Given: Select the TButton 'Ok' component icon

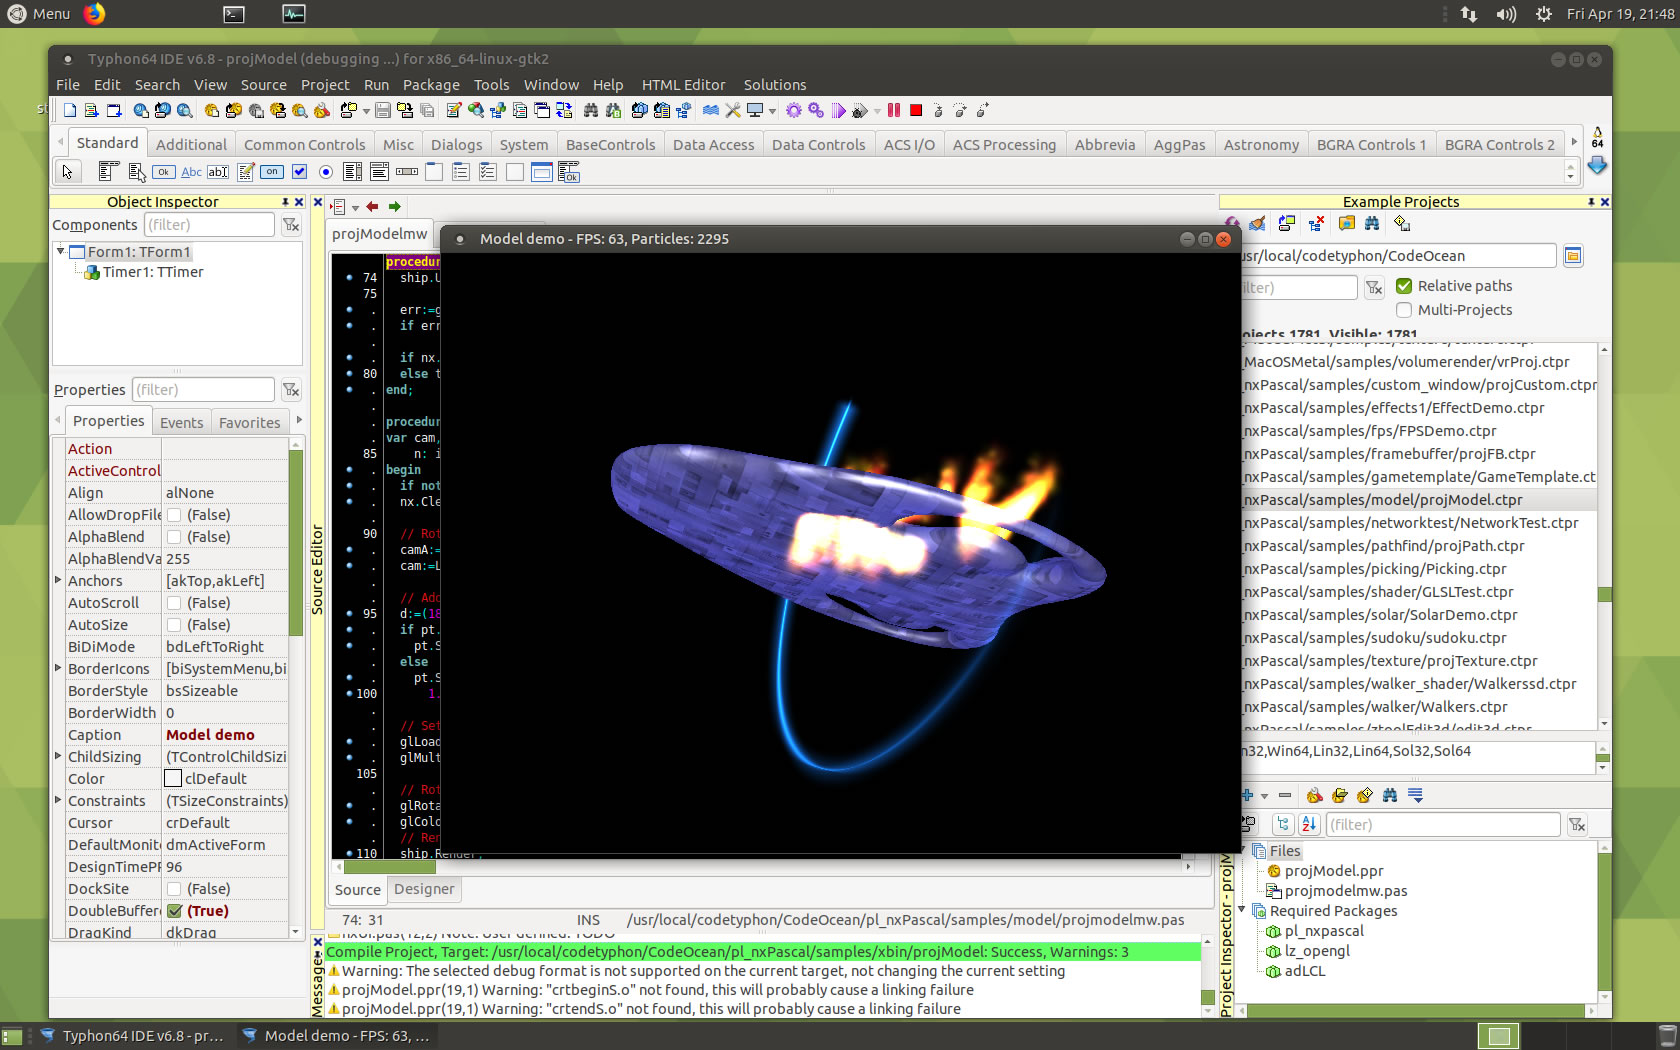Looking at the screenshot, I should tap(164, 172).
